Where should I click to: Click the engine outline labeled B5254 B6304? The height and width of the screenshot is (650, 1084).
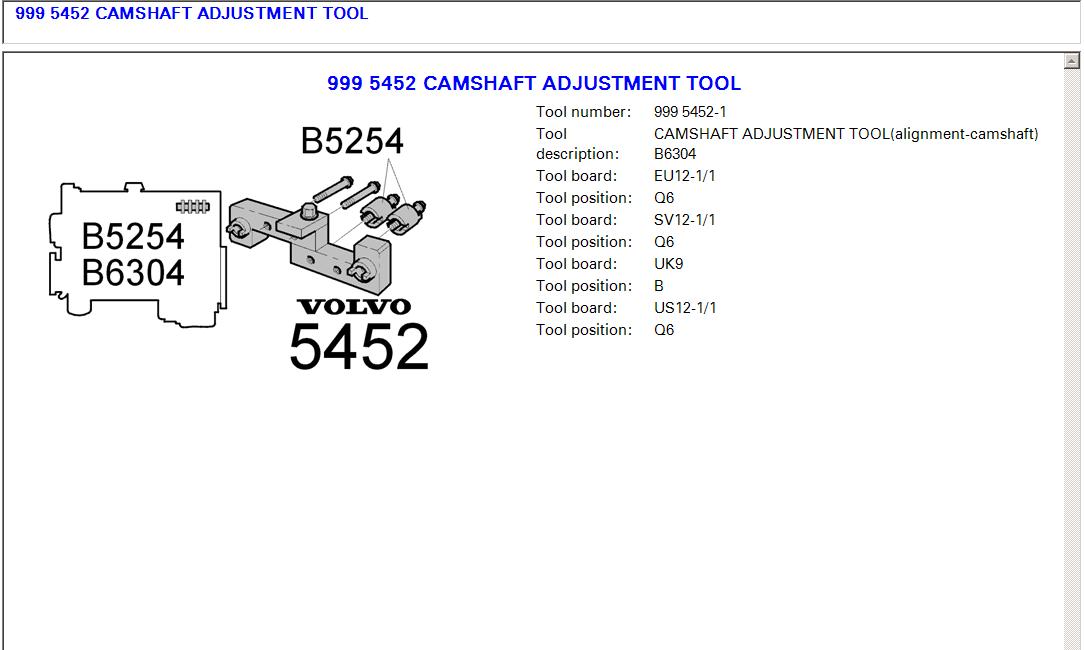(x=138, y=255)
